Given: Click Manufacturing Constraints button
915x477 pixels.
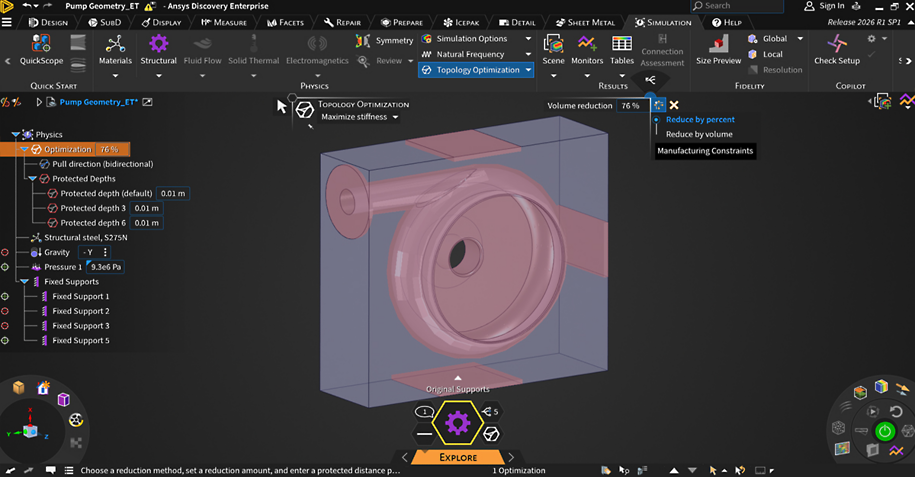Looking at the screenshot, I should 705,151.
